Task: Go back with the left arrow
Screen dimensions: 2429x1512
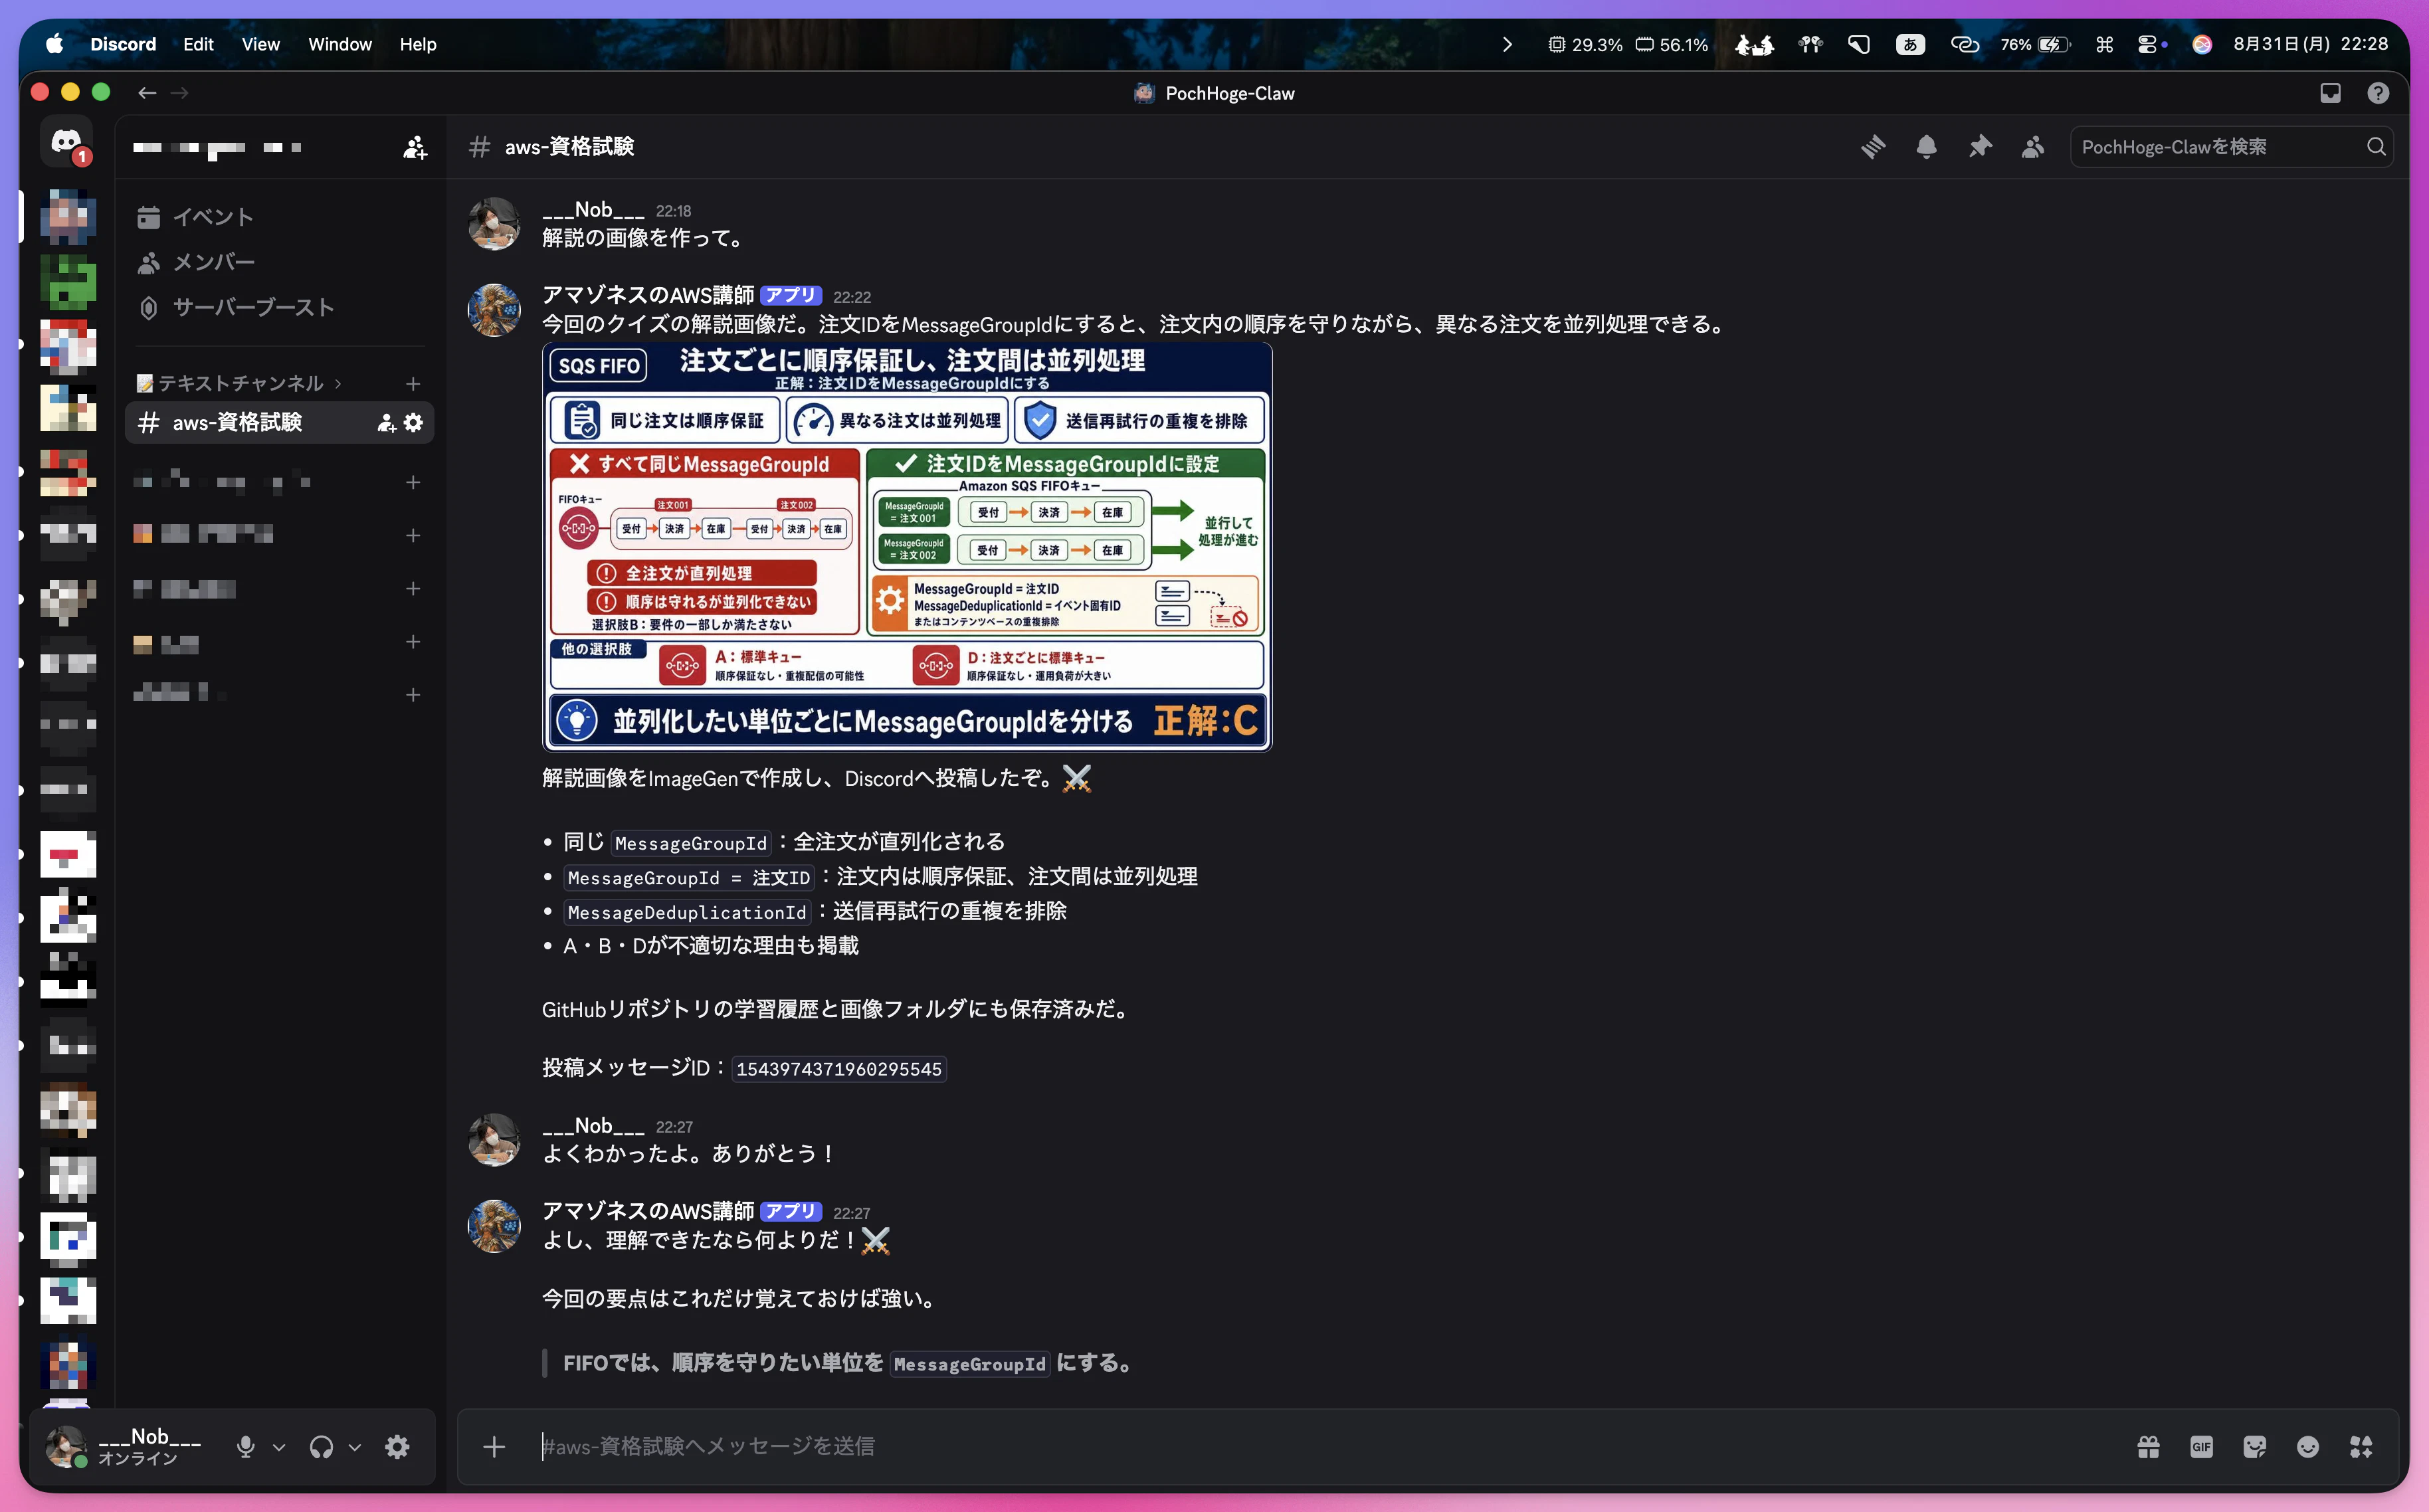Action: 147,93
